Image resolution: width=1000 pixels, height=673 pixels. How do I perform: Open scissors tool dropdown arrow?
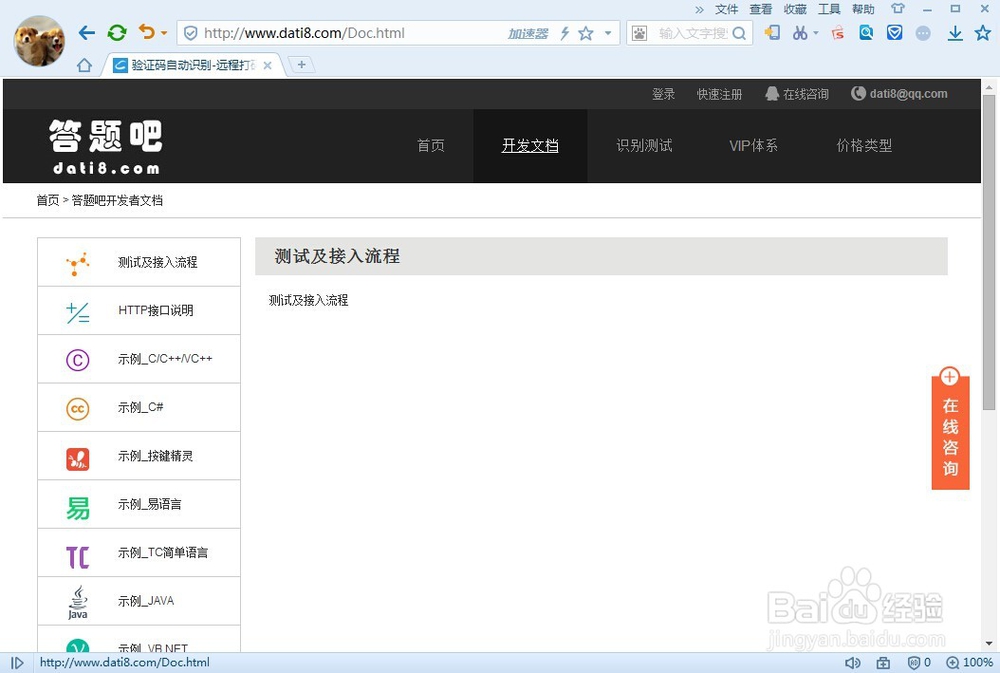[816, 33]
